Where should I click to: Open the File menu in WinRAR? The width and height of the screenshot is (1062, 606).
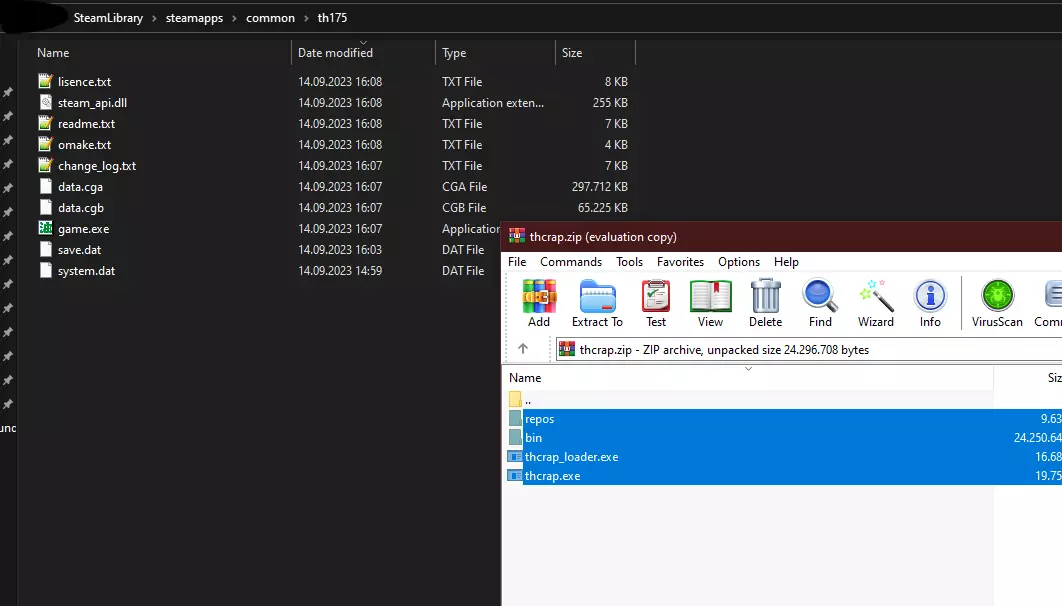click(x=517, y=262)
